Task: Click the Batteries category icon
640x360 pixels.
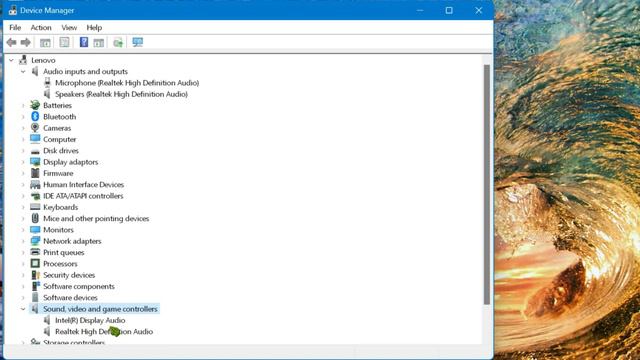Action: pyautogui.click(x=35, y=105)
